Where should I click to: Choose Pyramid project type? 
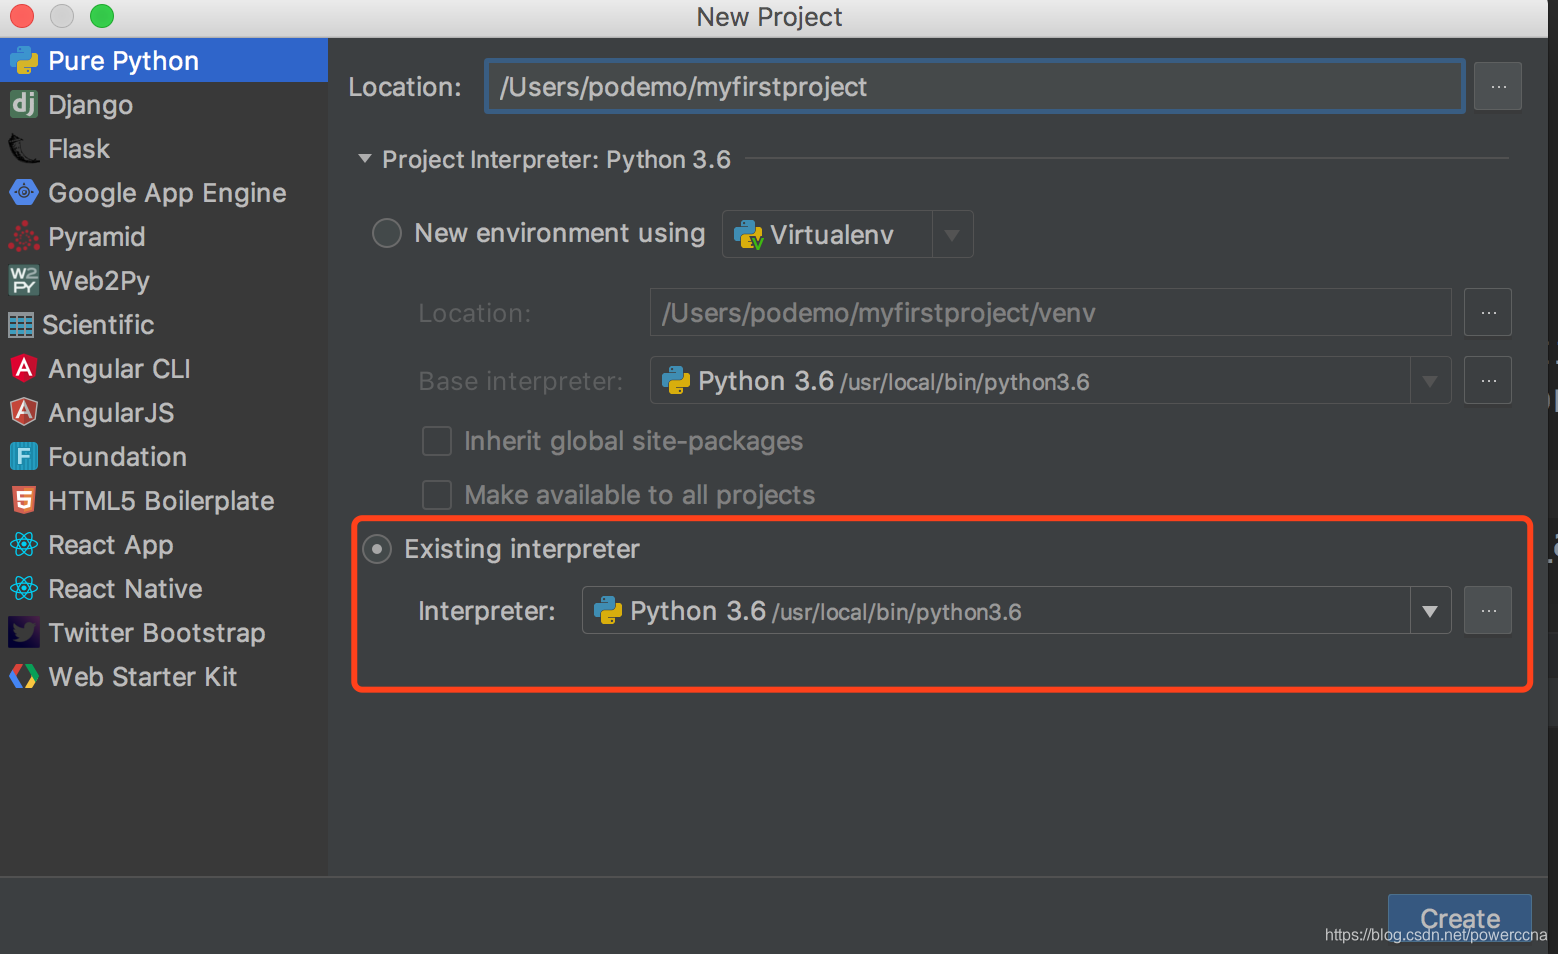pos(164,237)
